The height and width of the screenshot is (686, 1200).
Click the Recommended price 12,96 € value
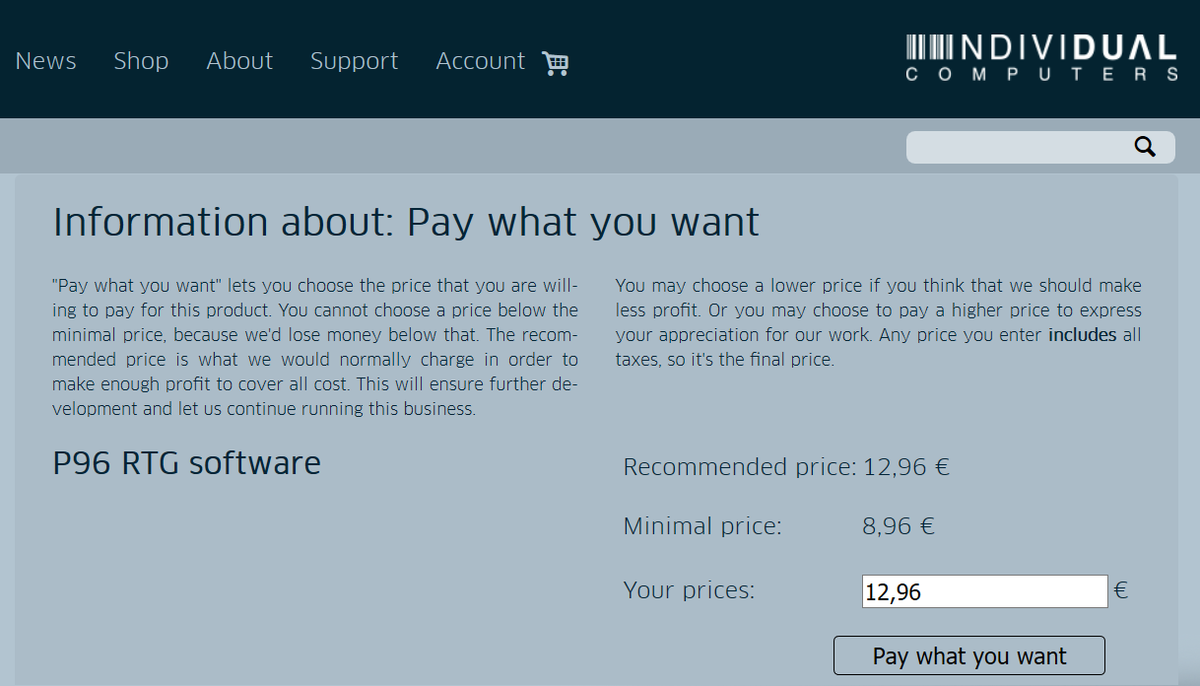(x=907, y=467)
